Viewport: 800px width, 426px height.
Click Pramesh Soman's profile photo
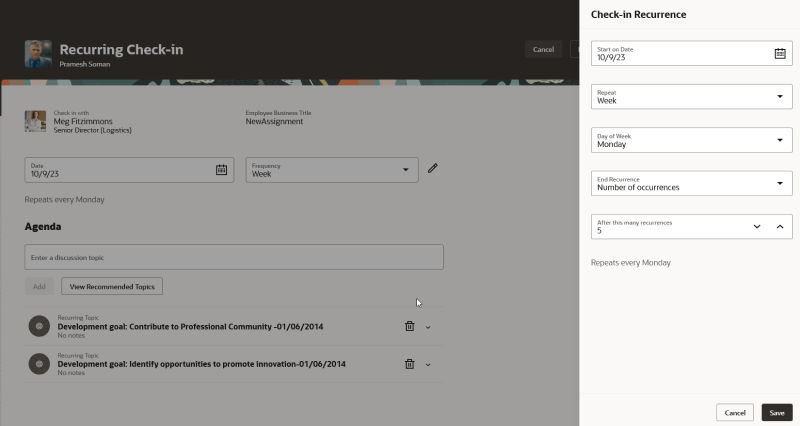(x=38, y=54)
